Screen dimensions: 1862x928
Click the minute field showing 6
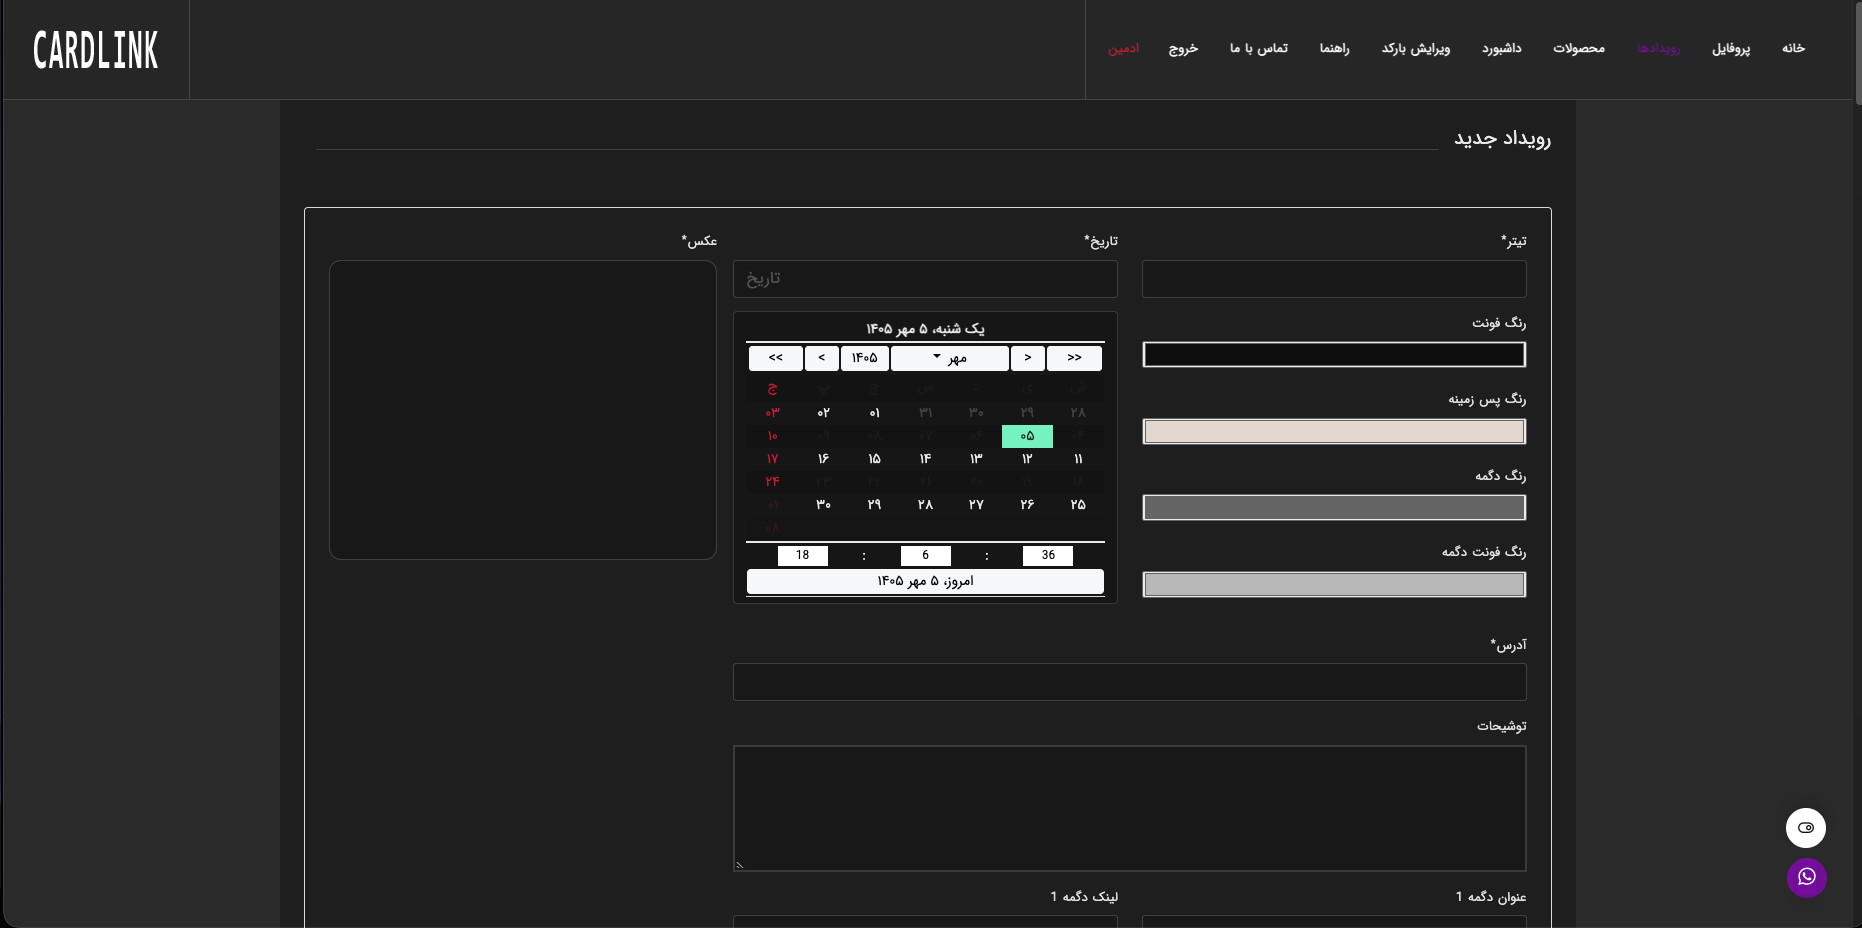[926, 555]
